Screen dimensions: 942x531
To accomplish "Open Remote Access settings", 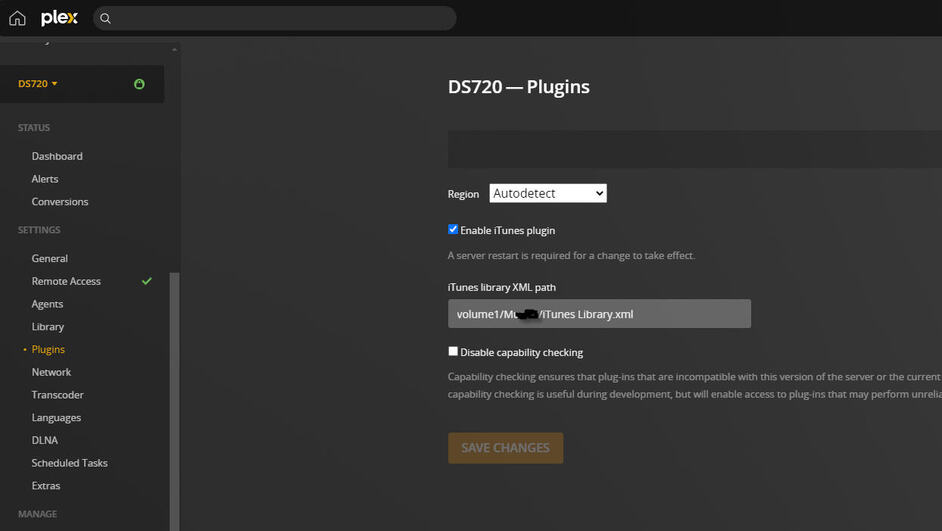I will tap(66, 281).
